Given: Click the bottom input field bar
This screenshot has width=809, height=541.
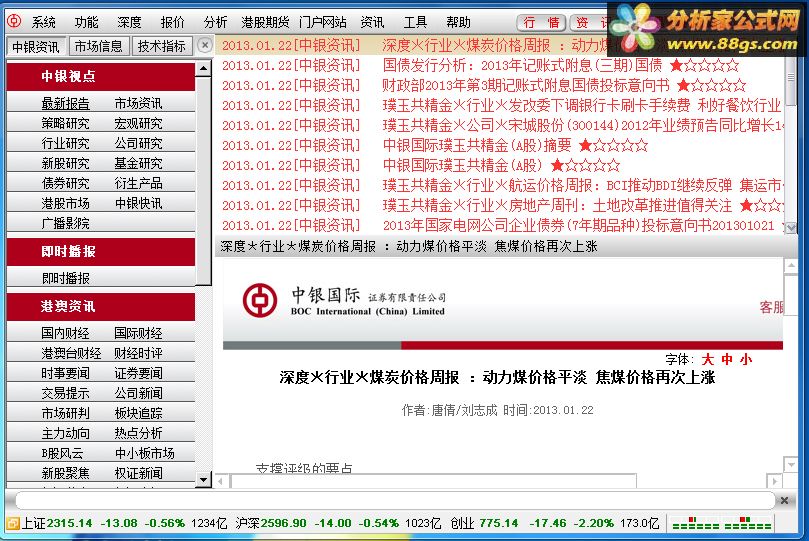Looking at the screenshot, I should point(395,500).
